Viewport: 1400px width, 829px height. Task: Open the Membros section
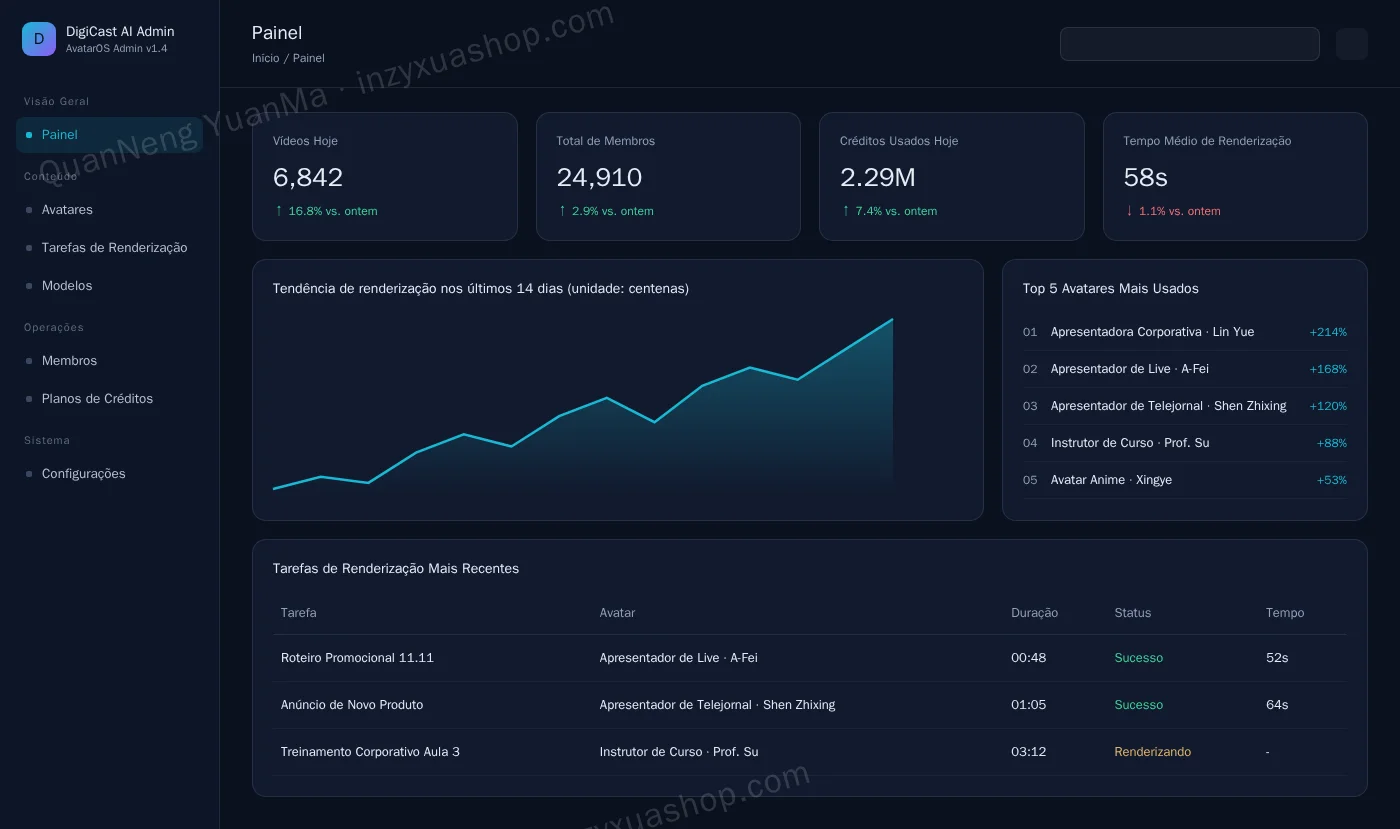[109, 361]
